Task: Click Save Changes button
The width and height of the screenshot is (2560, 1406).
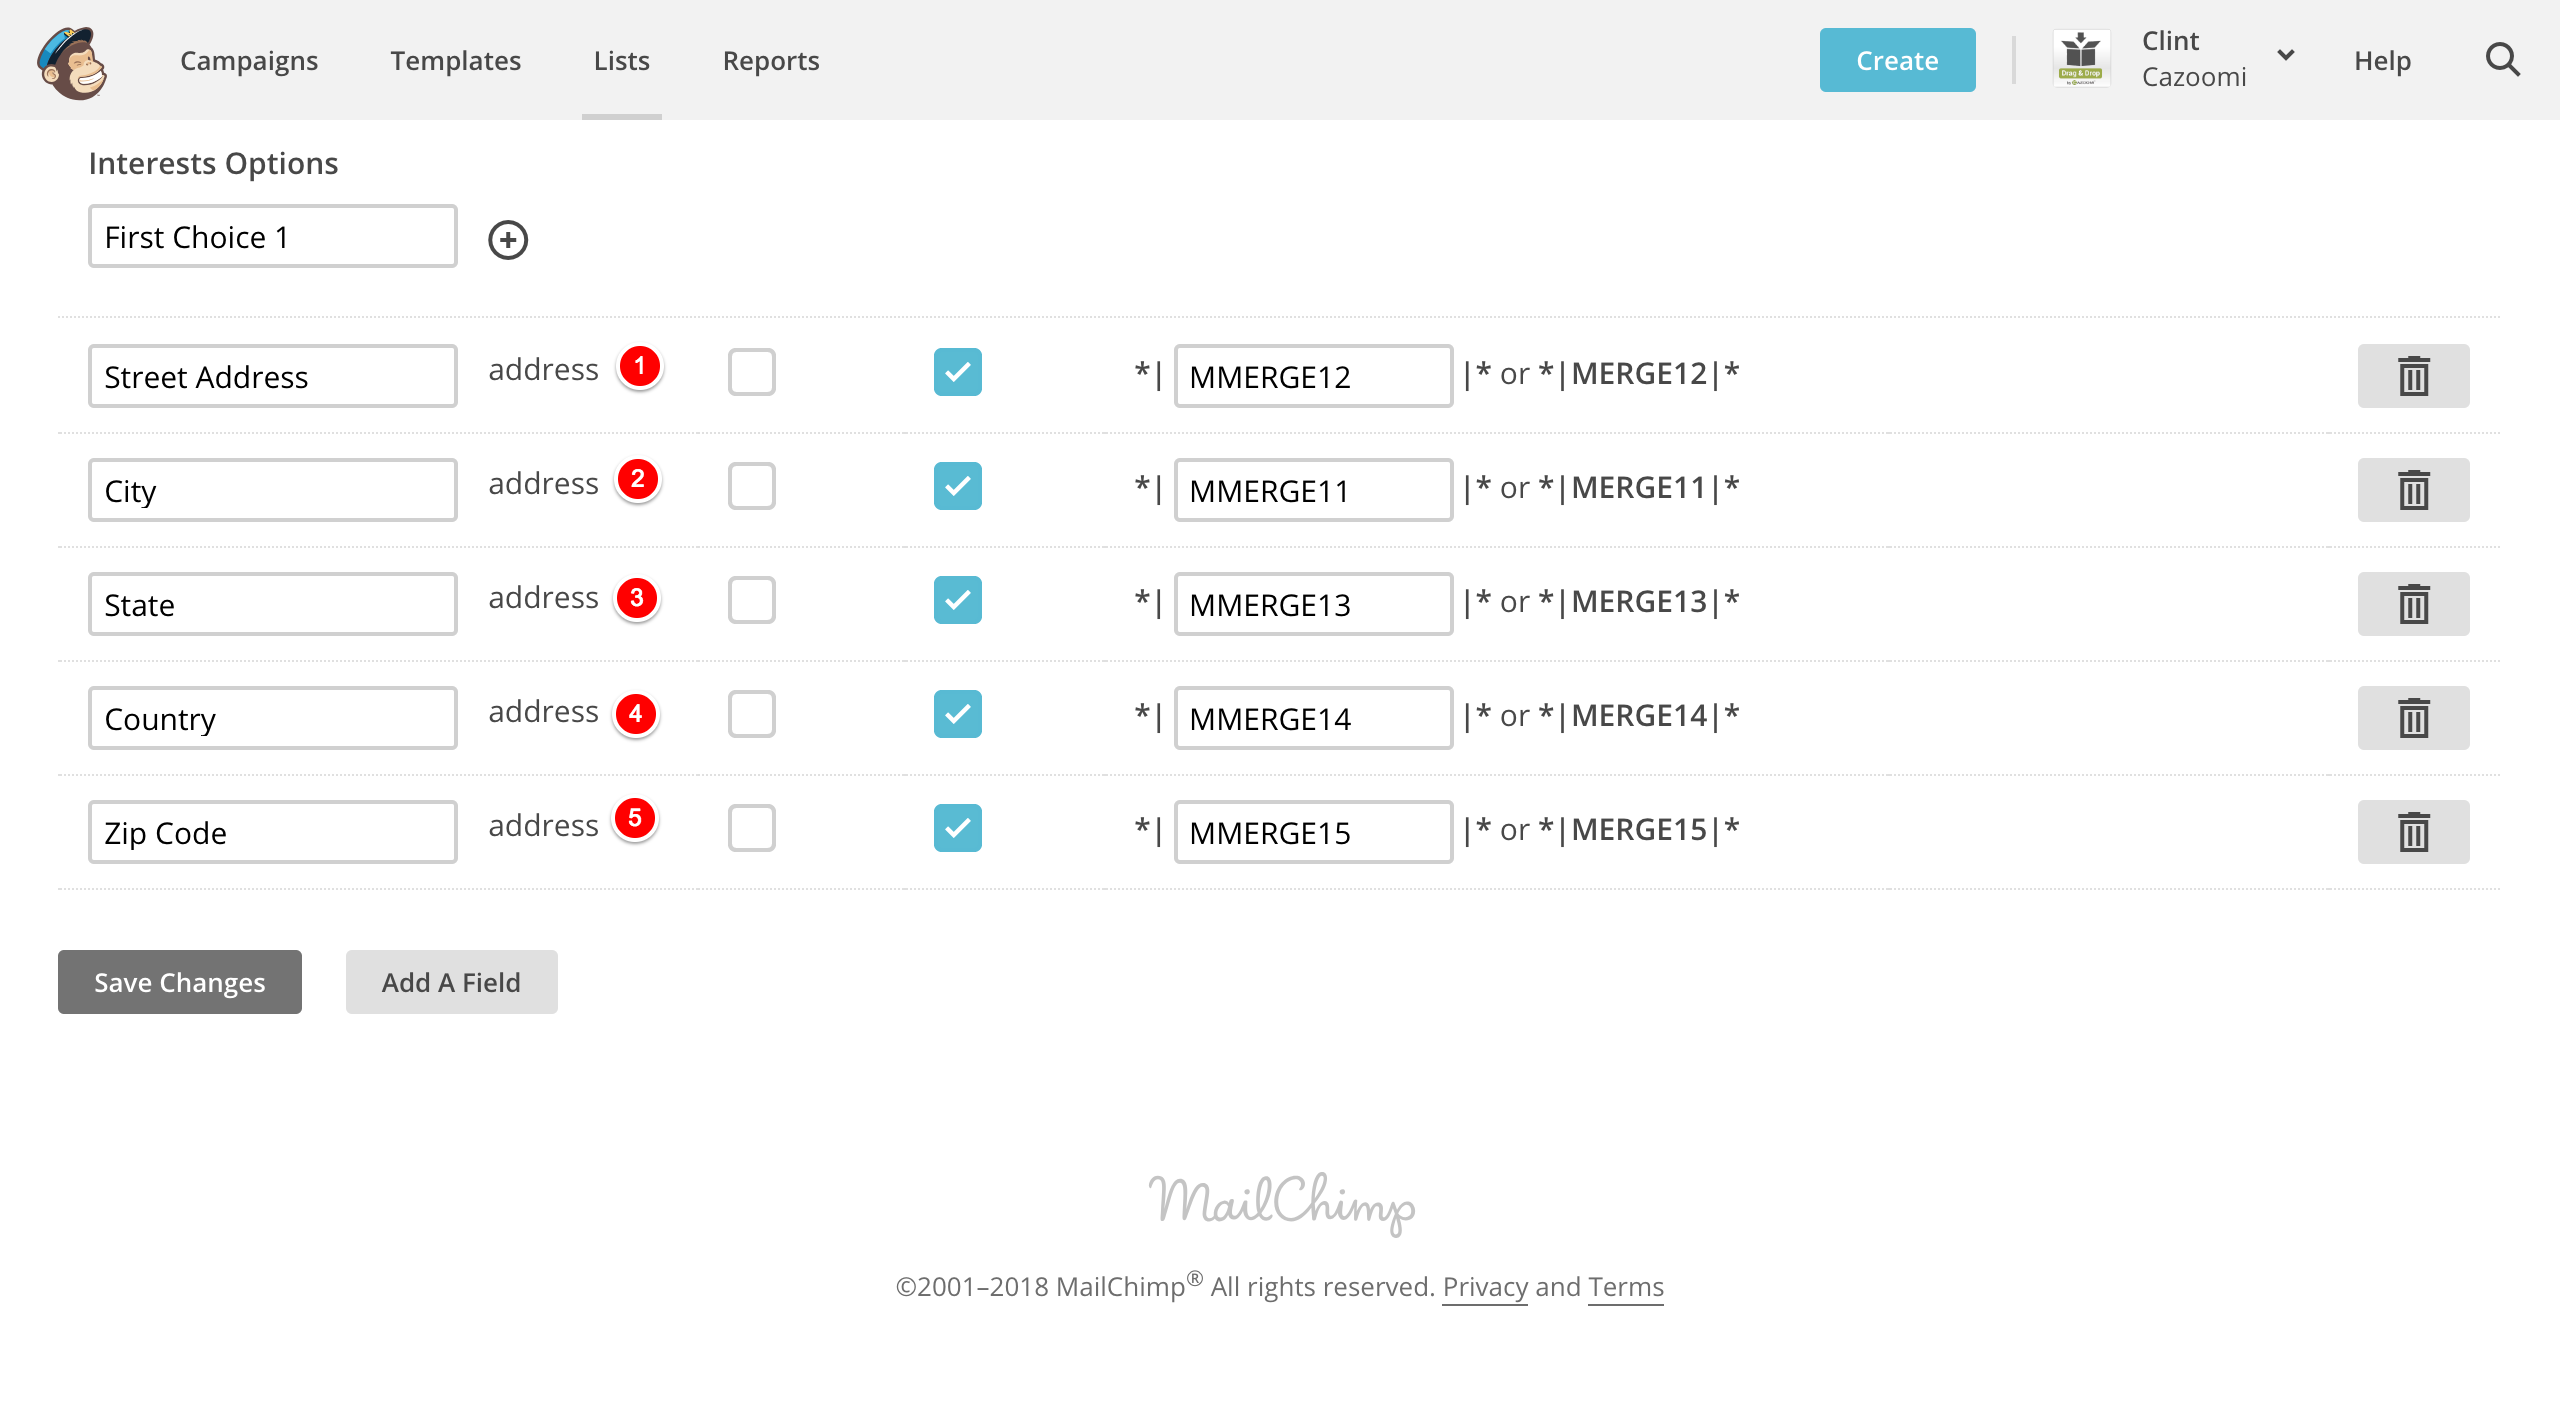Action: 180,982
